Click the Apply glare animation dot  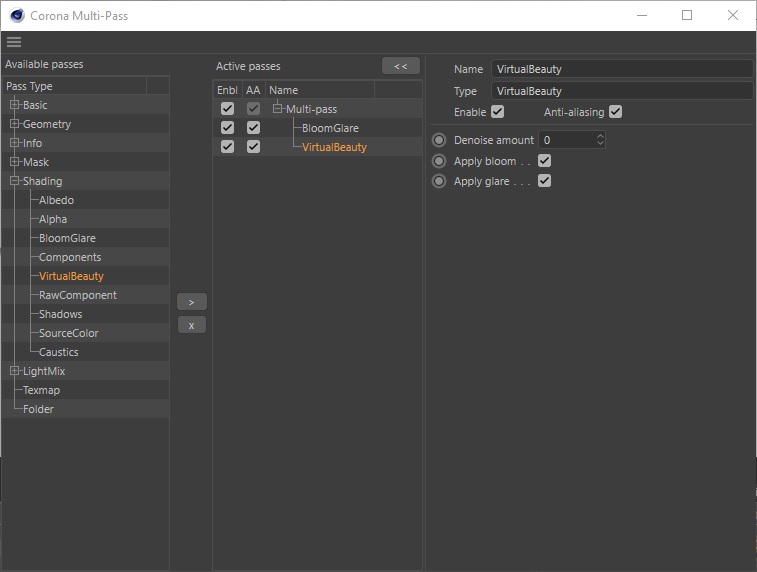click(x=439, y=181)
